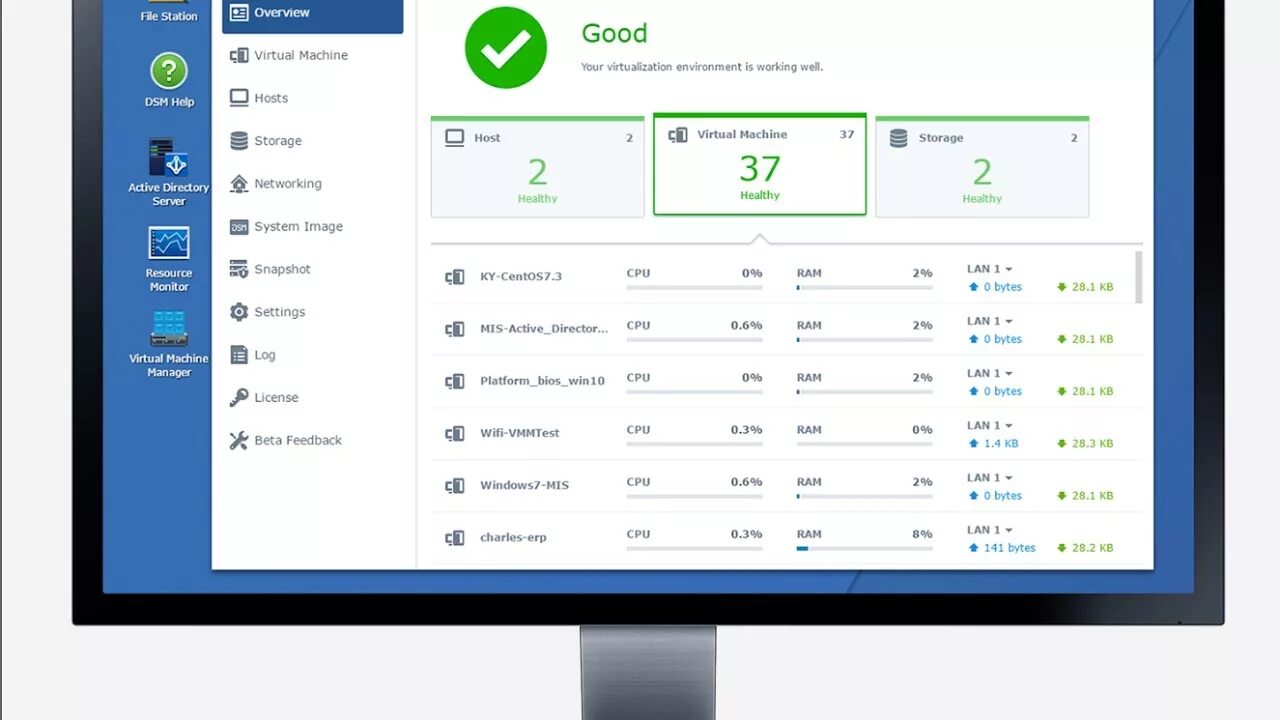
Task: Click the VM icon beside Platform_bios_win10
Action: [x=455, y=381]
